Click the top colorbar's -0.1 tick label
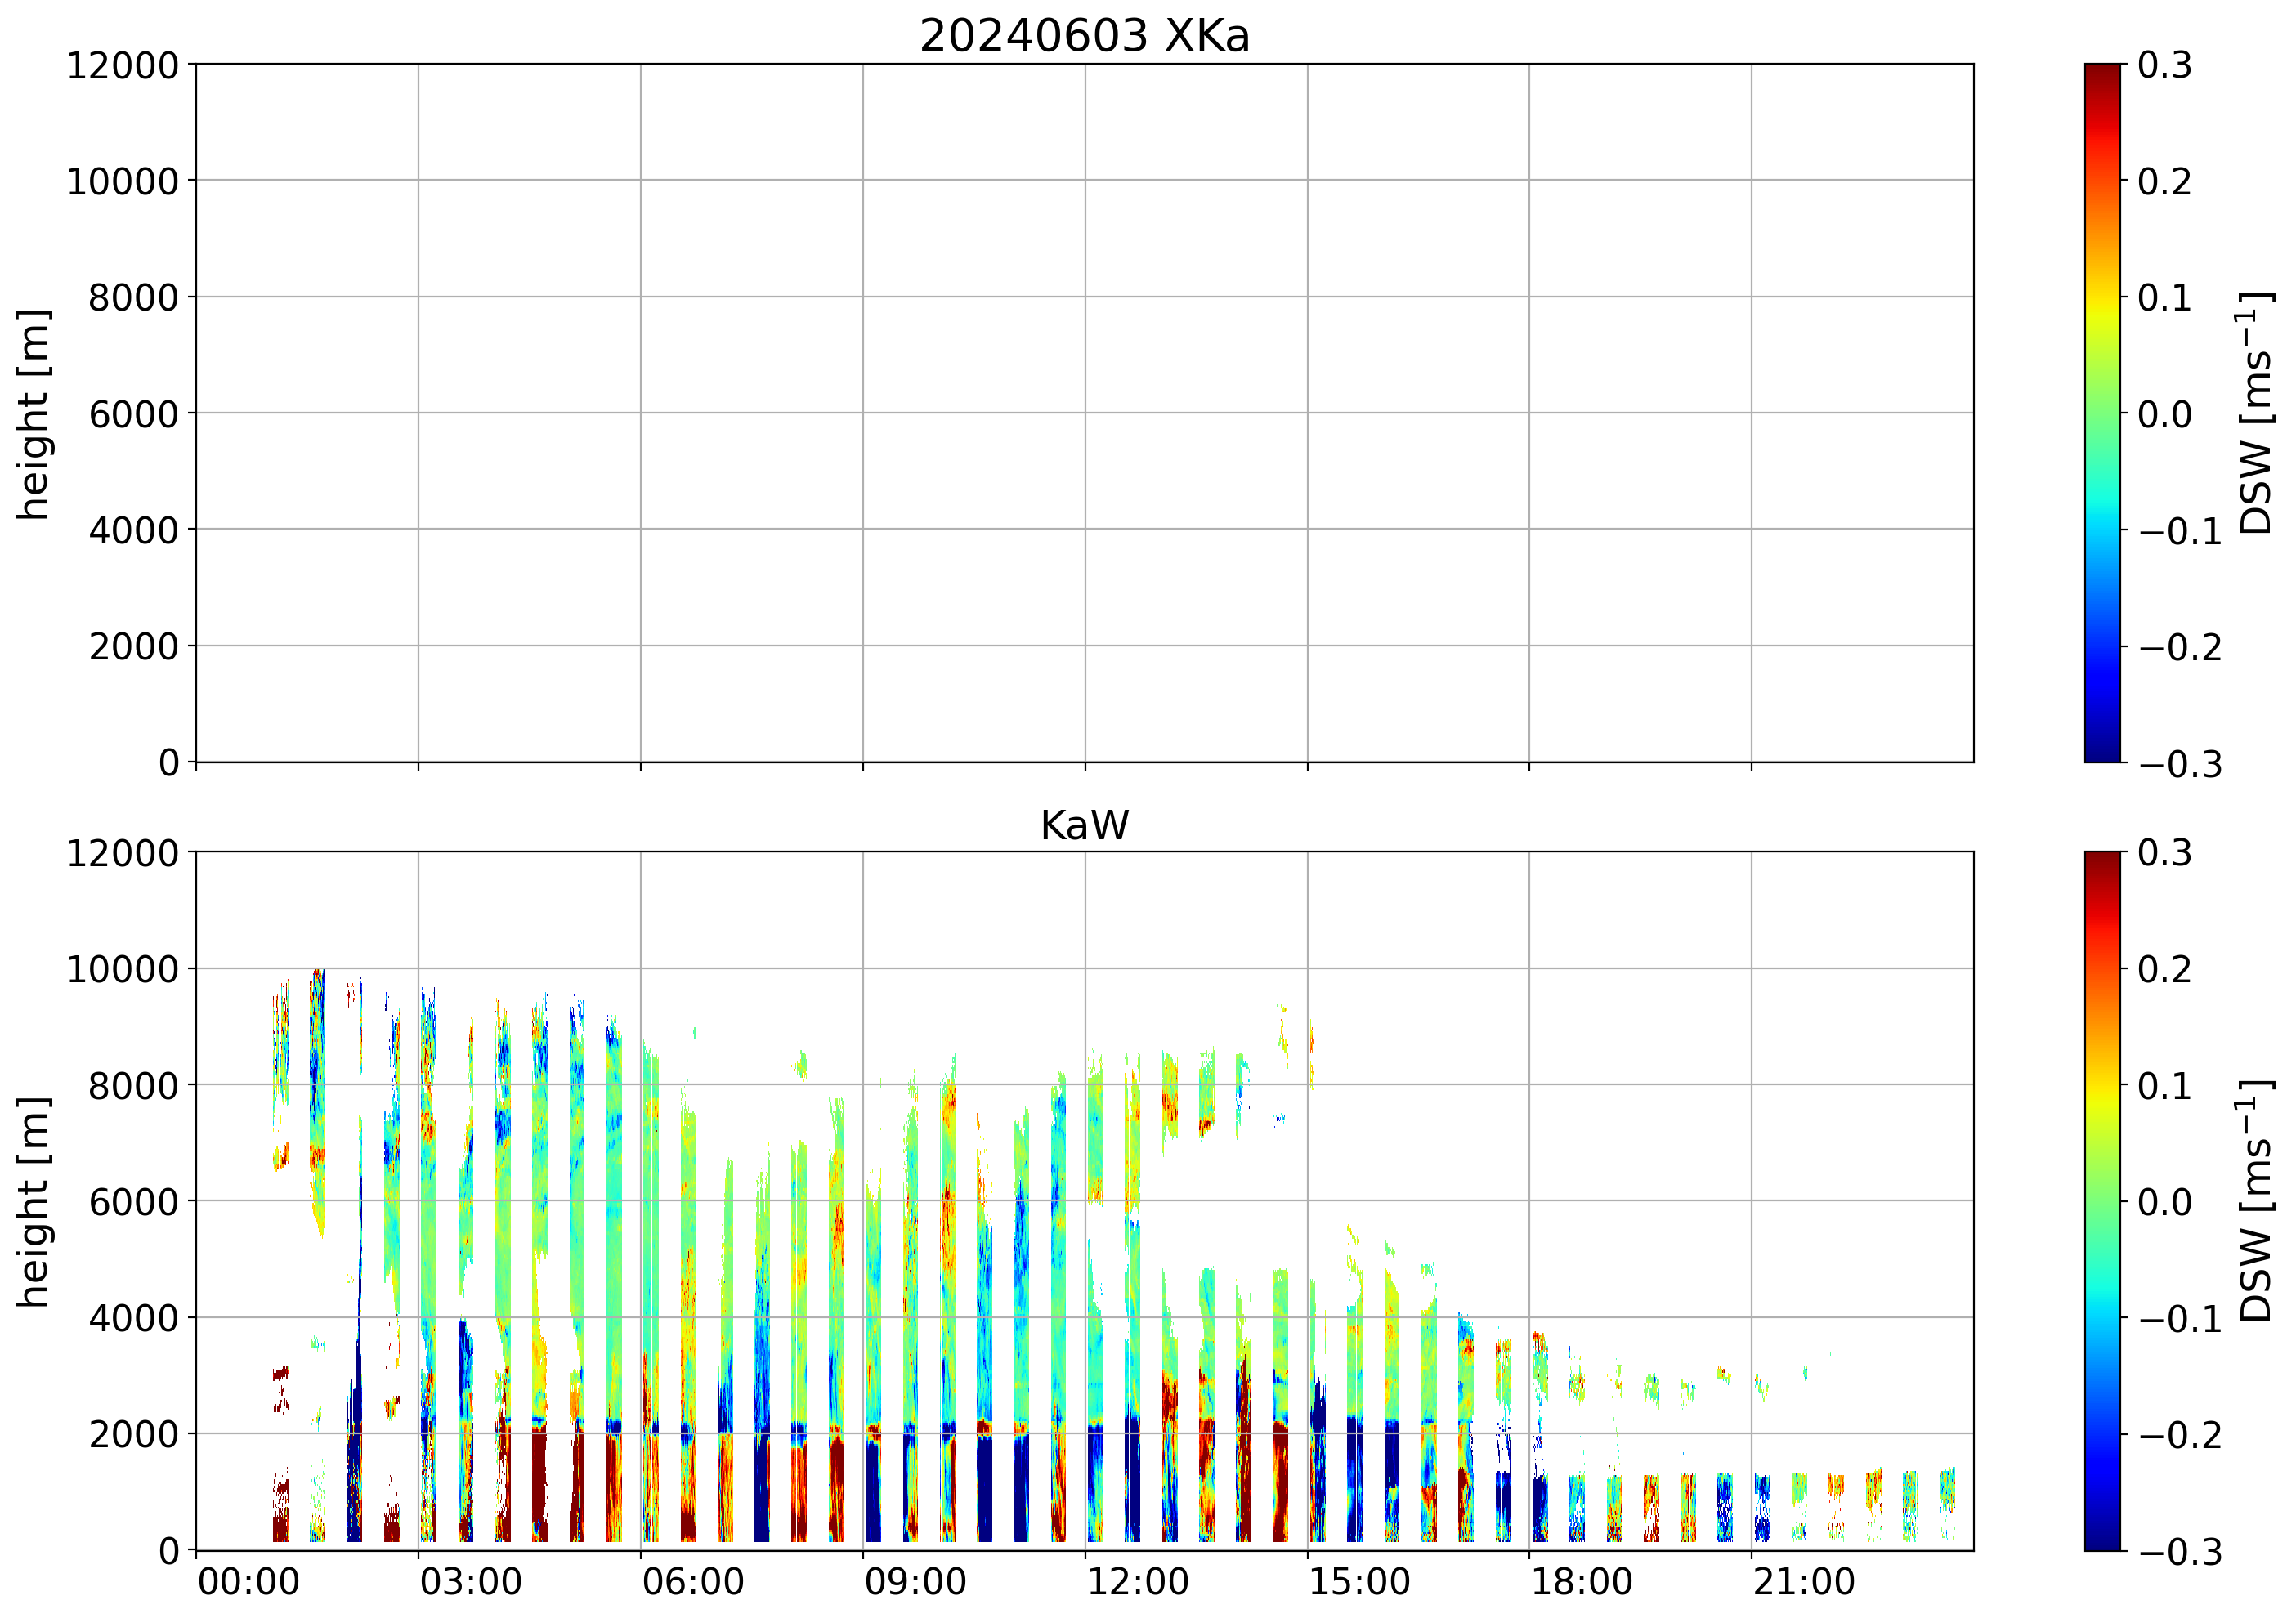Viewport: 2296px width, 1618px height. coord(2179,531)
